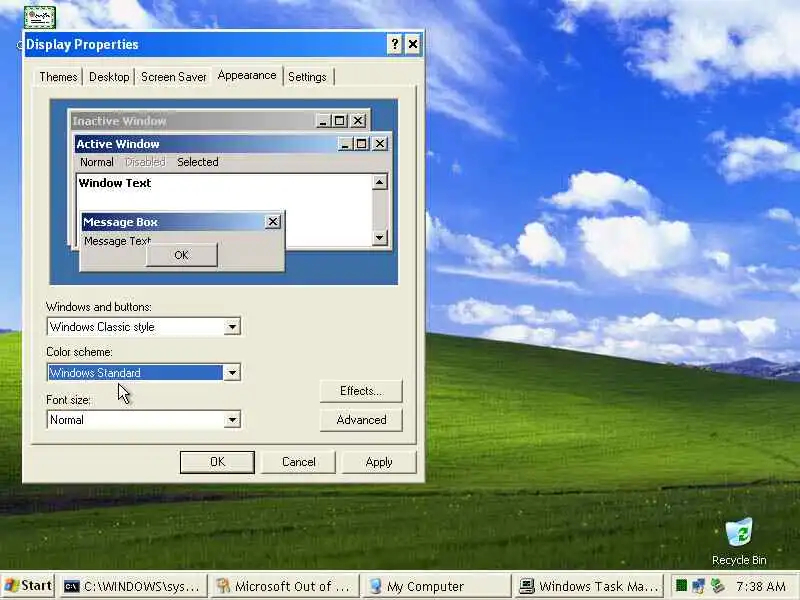The height and width of the screenshot is (600, 800).
Task: Click the Cancel button
Action: [x=298, y=462]
